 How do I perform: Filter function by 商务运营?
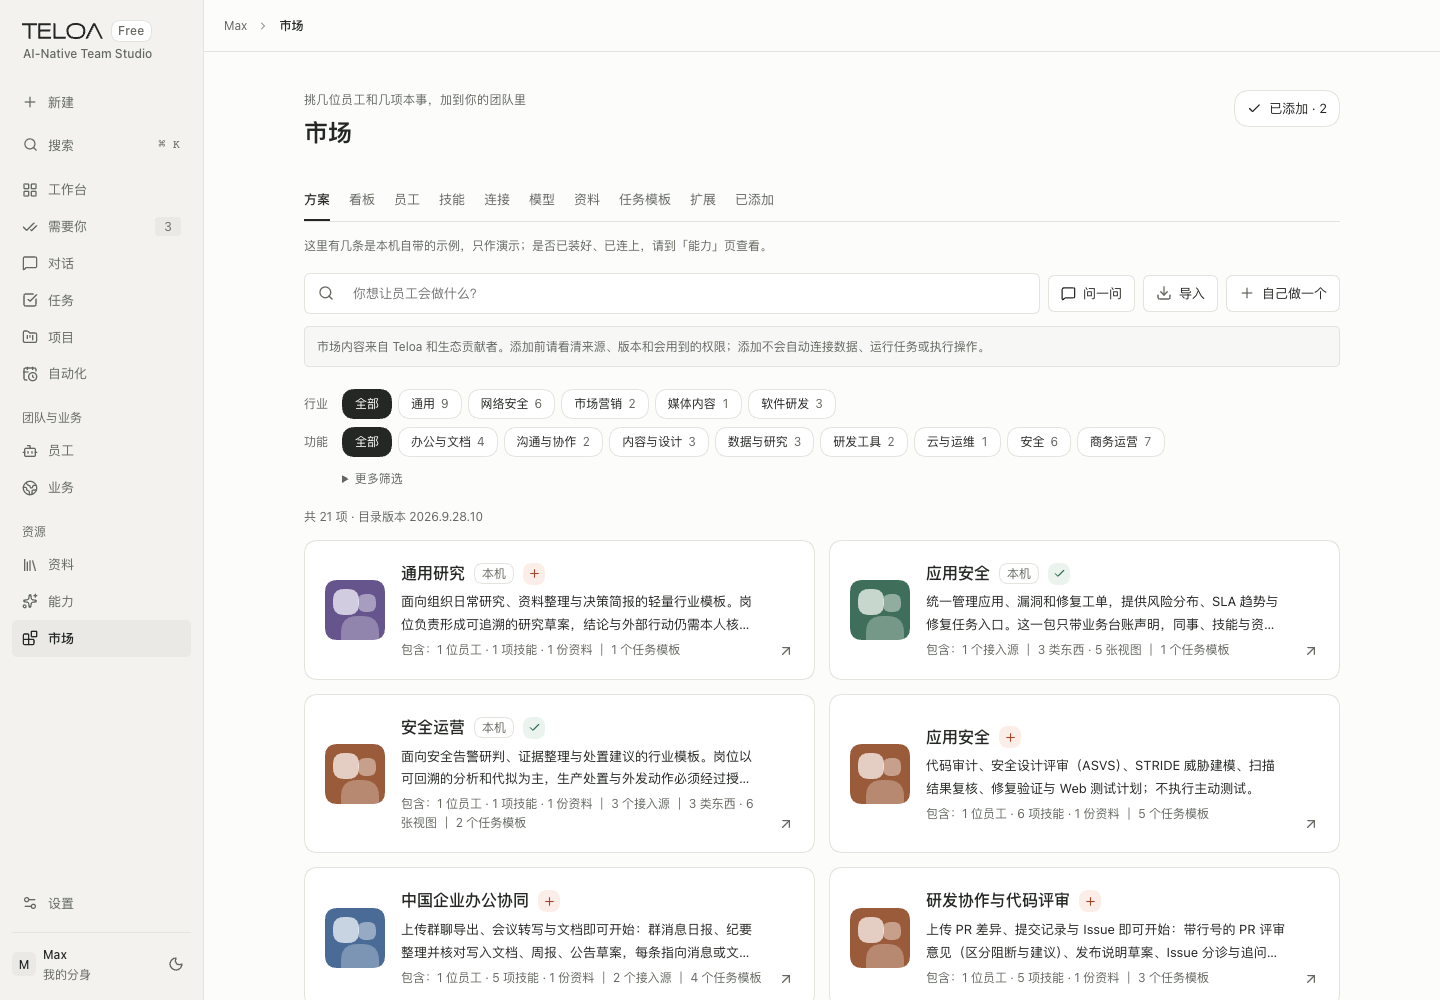(1120, 442)
